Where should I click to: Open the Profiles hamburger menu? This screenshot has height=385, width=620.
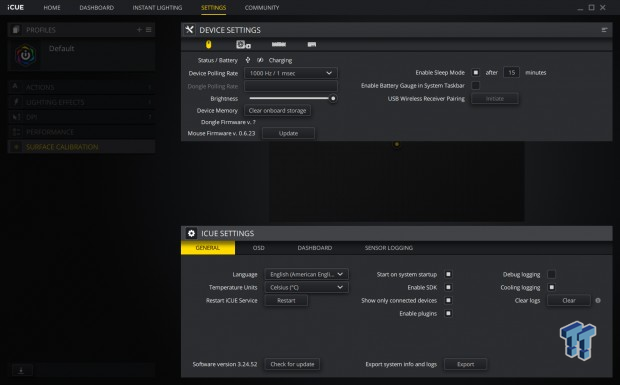coord(149,30)
